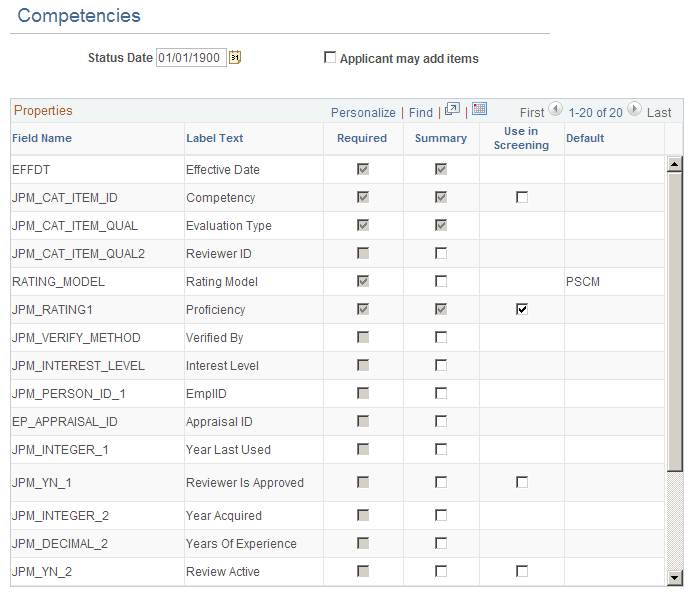Image resolution: width=696 pixels, height=594 pixels.
Task: Select field name JPM_RATING1
Action: point(52,310)
